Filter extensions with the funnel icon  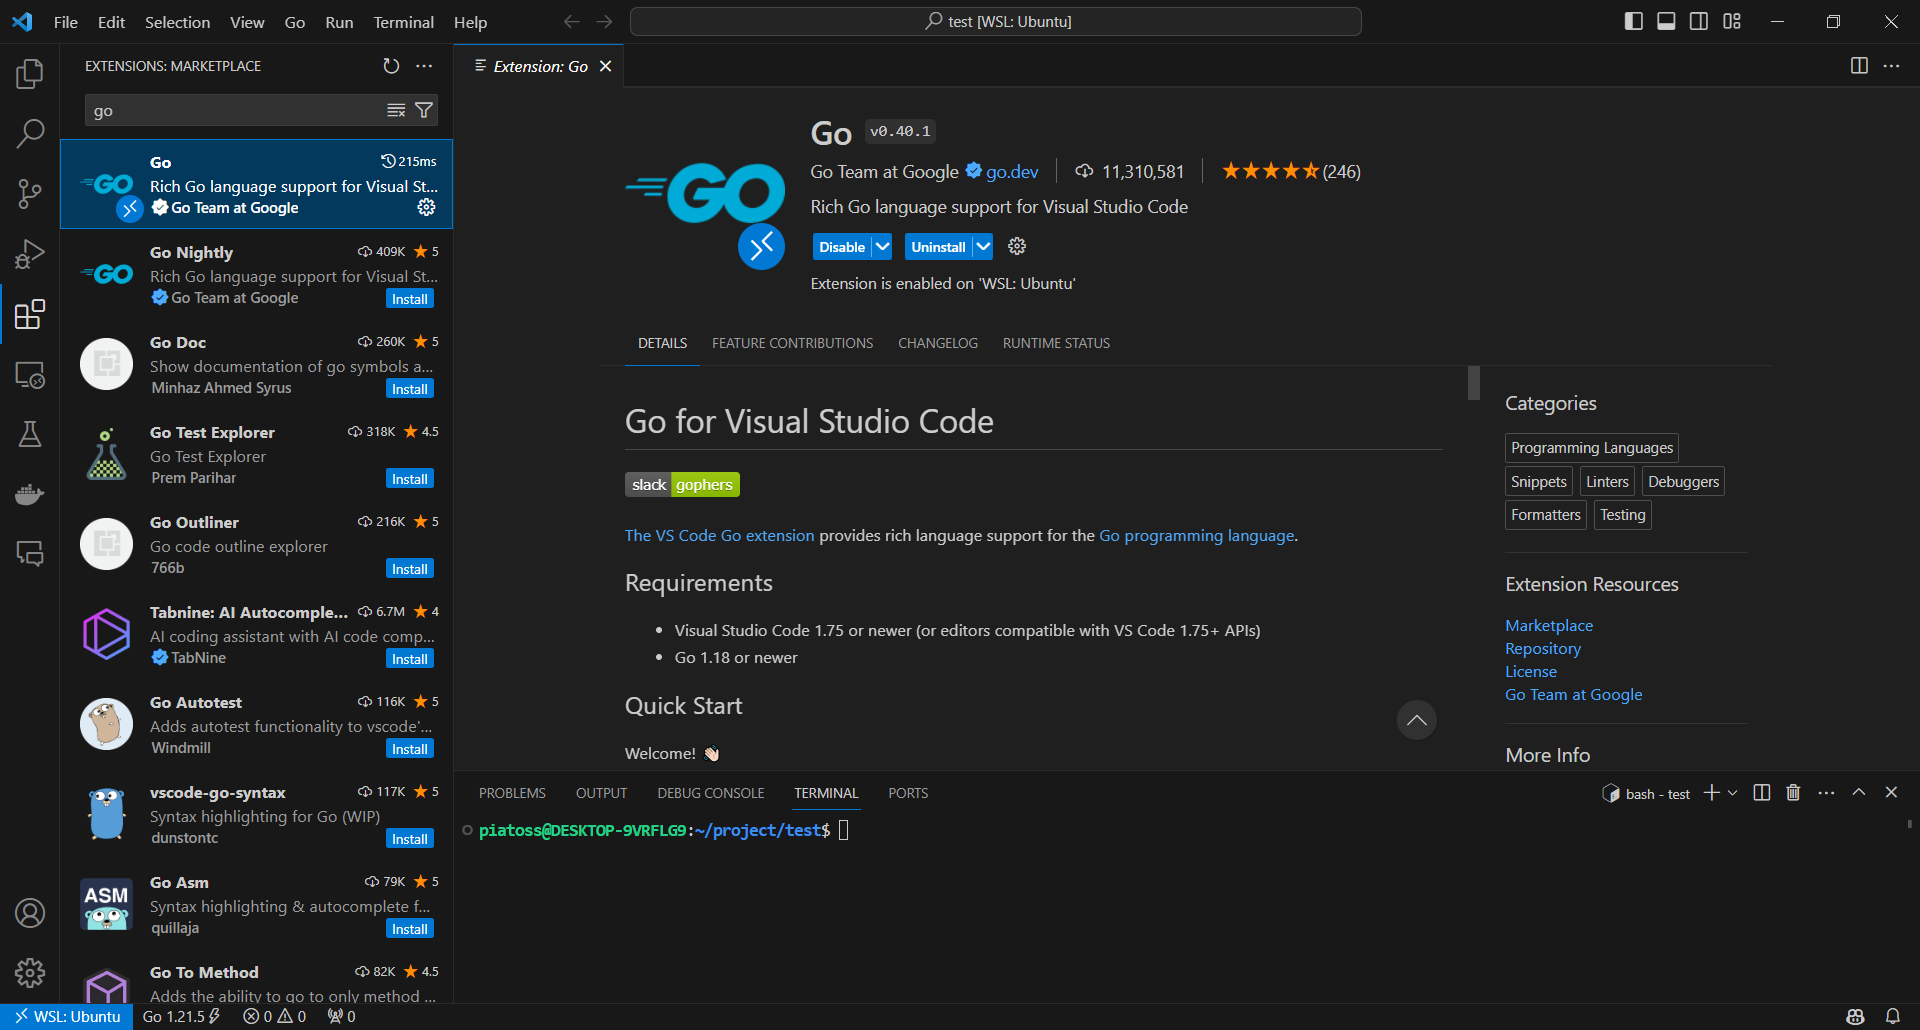coord(424,110)
